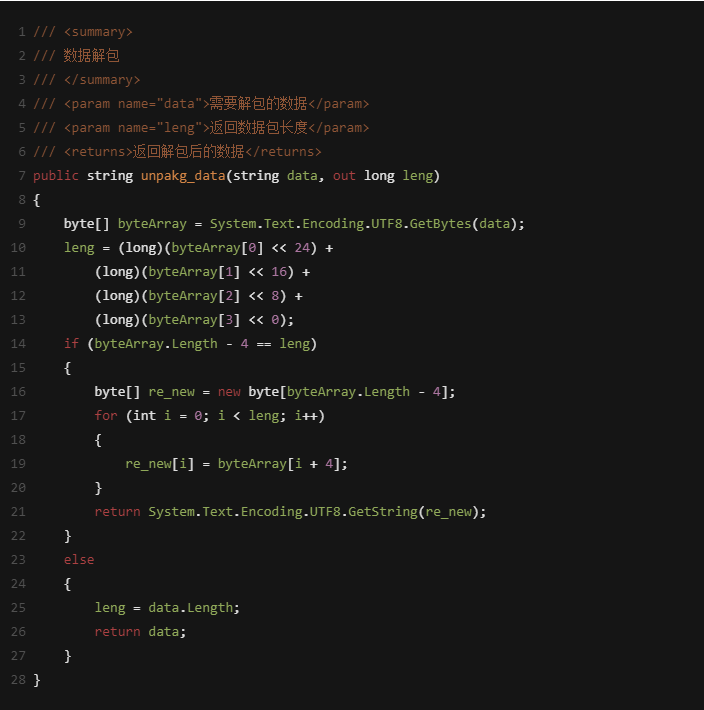Click 'GetBytes' on line 9
This screenshot has height=710, width=704.
[441, 224]
